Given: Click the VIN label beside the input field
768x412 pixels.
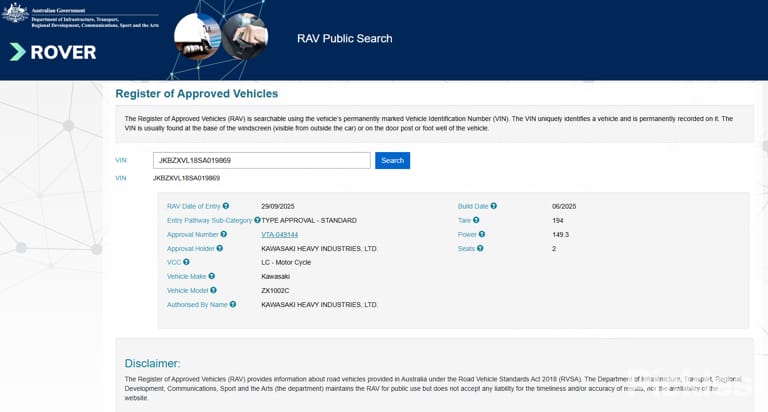Looking at the screenshot, I should click(120, 160).
